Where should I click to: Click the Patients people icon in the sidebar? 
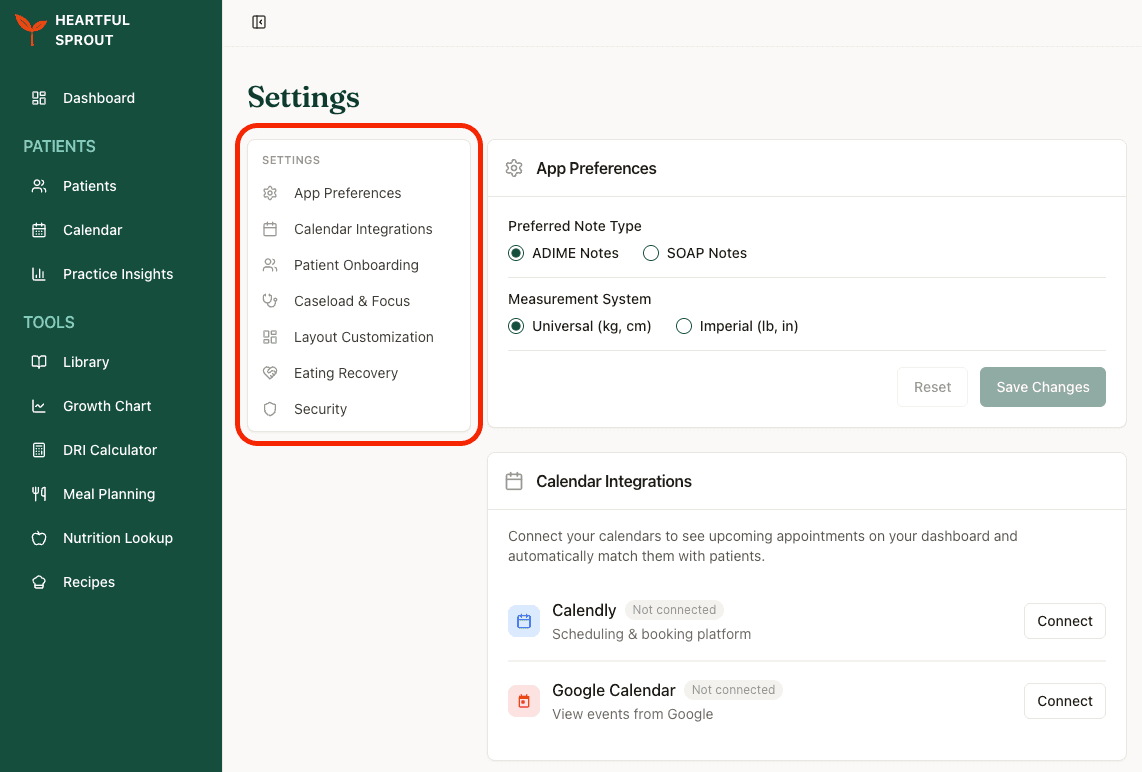(39, 186)
